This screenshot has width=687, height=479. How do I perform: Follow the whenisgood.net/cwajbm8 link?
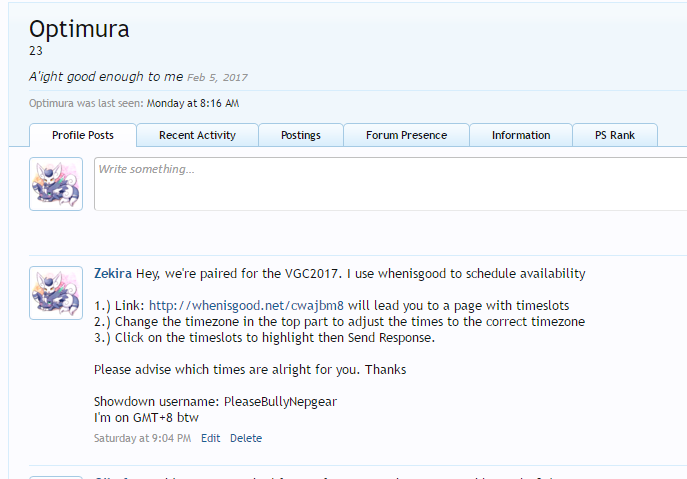[247, 305]
